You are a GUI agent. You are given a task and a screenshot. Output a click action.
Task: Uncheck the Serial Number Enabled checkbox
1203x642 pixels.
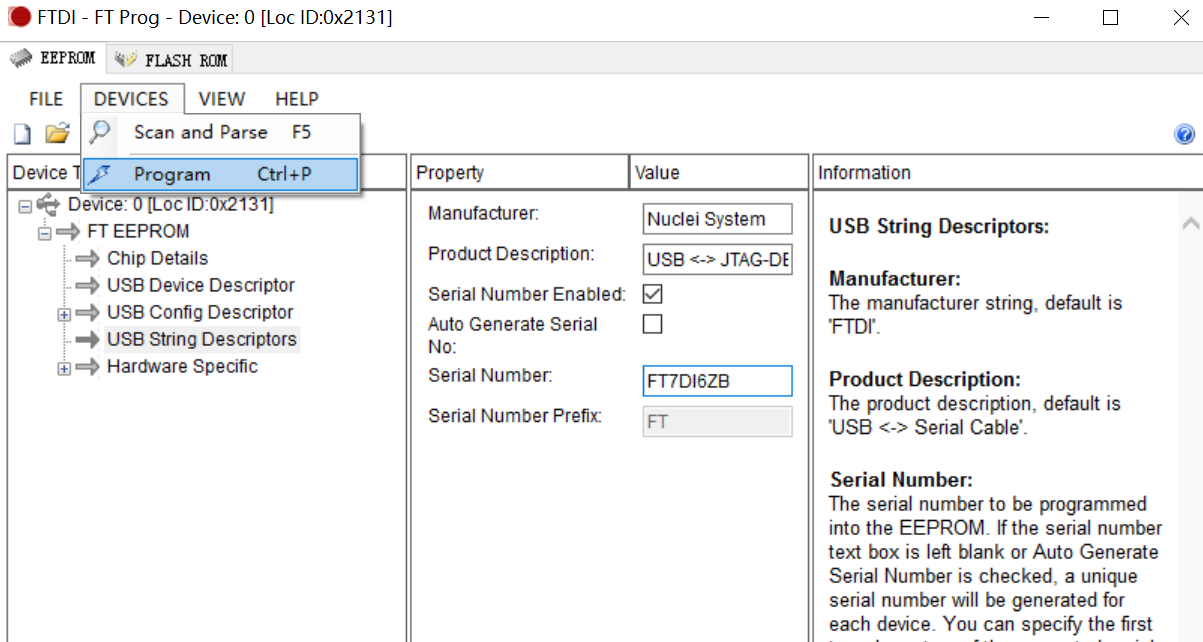point(652,294)
